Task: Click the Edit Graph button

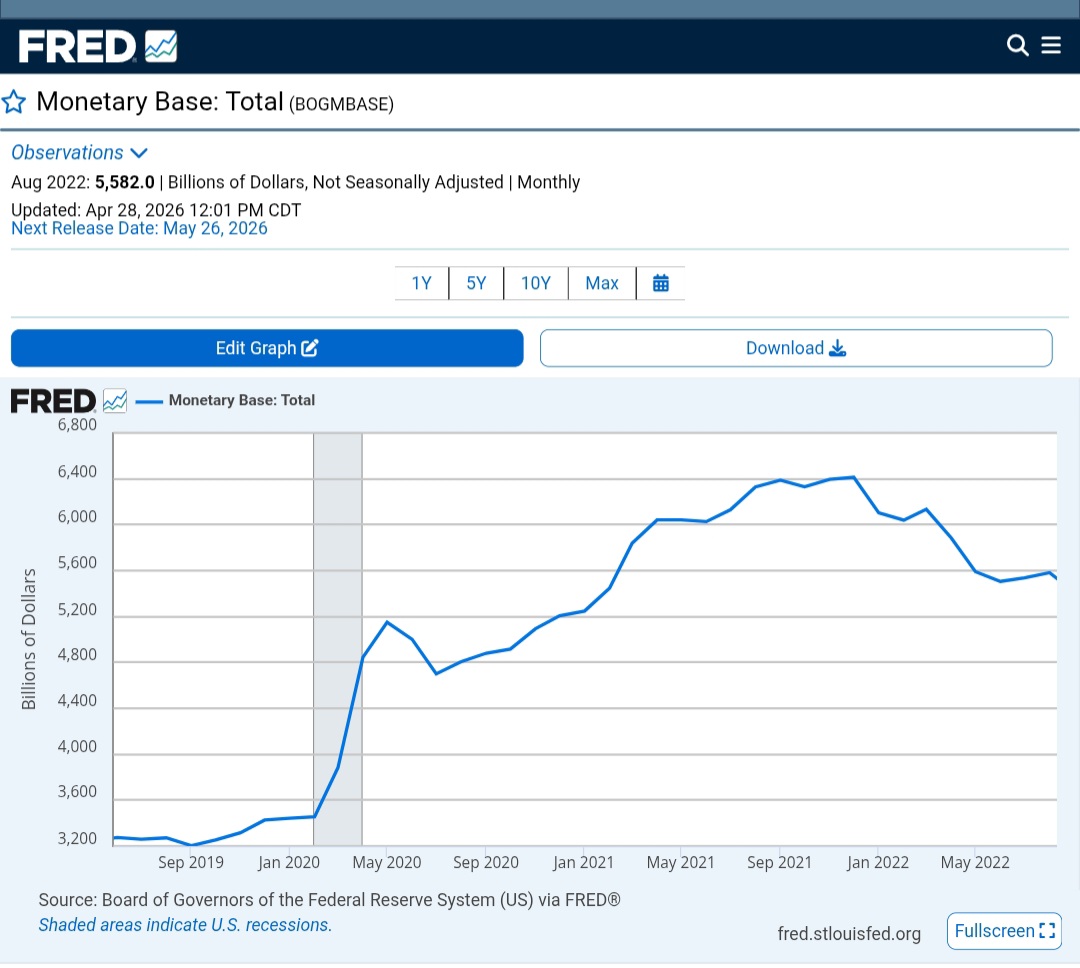Action: pyautogui.click(x=267, y=348)
